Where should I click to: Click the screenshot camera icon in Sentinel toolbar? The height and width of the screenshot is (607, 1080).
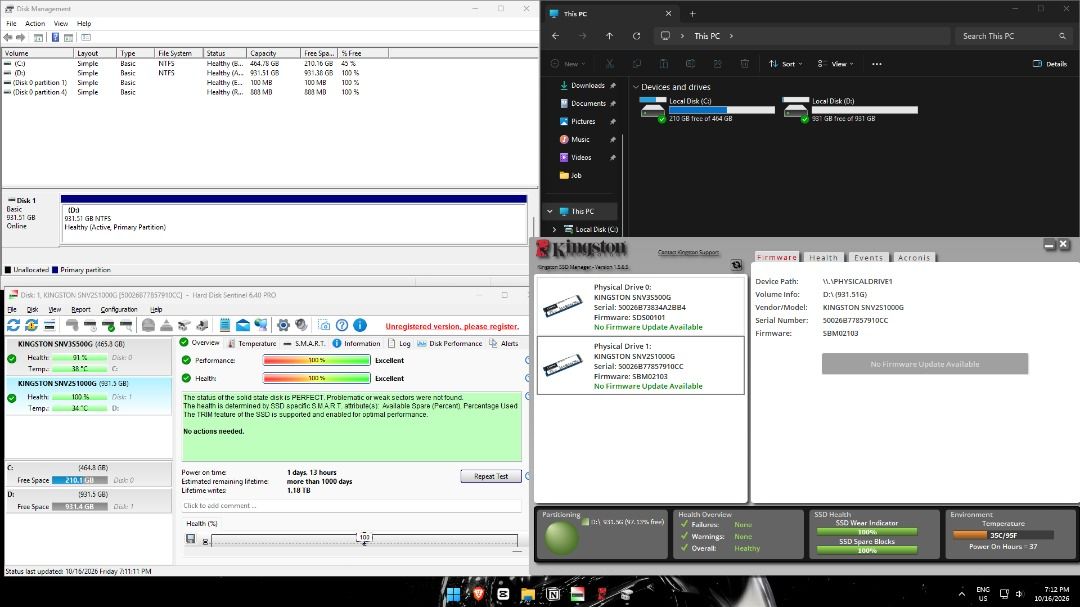(324, 325)
